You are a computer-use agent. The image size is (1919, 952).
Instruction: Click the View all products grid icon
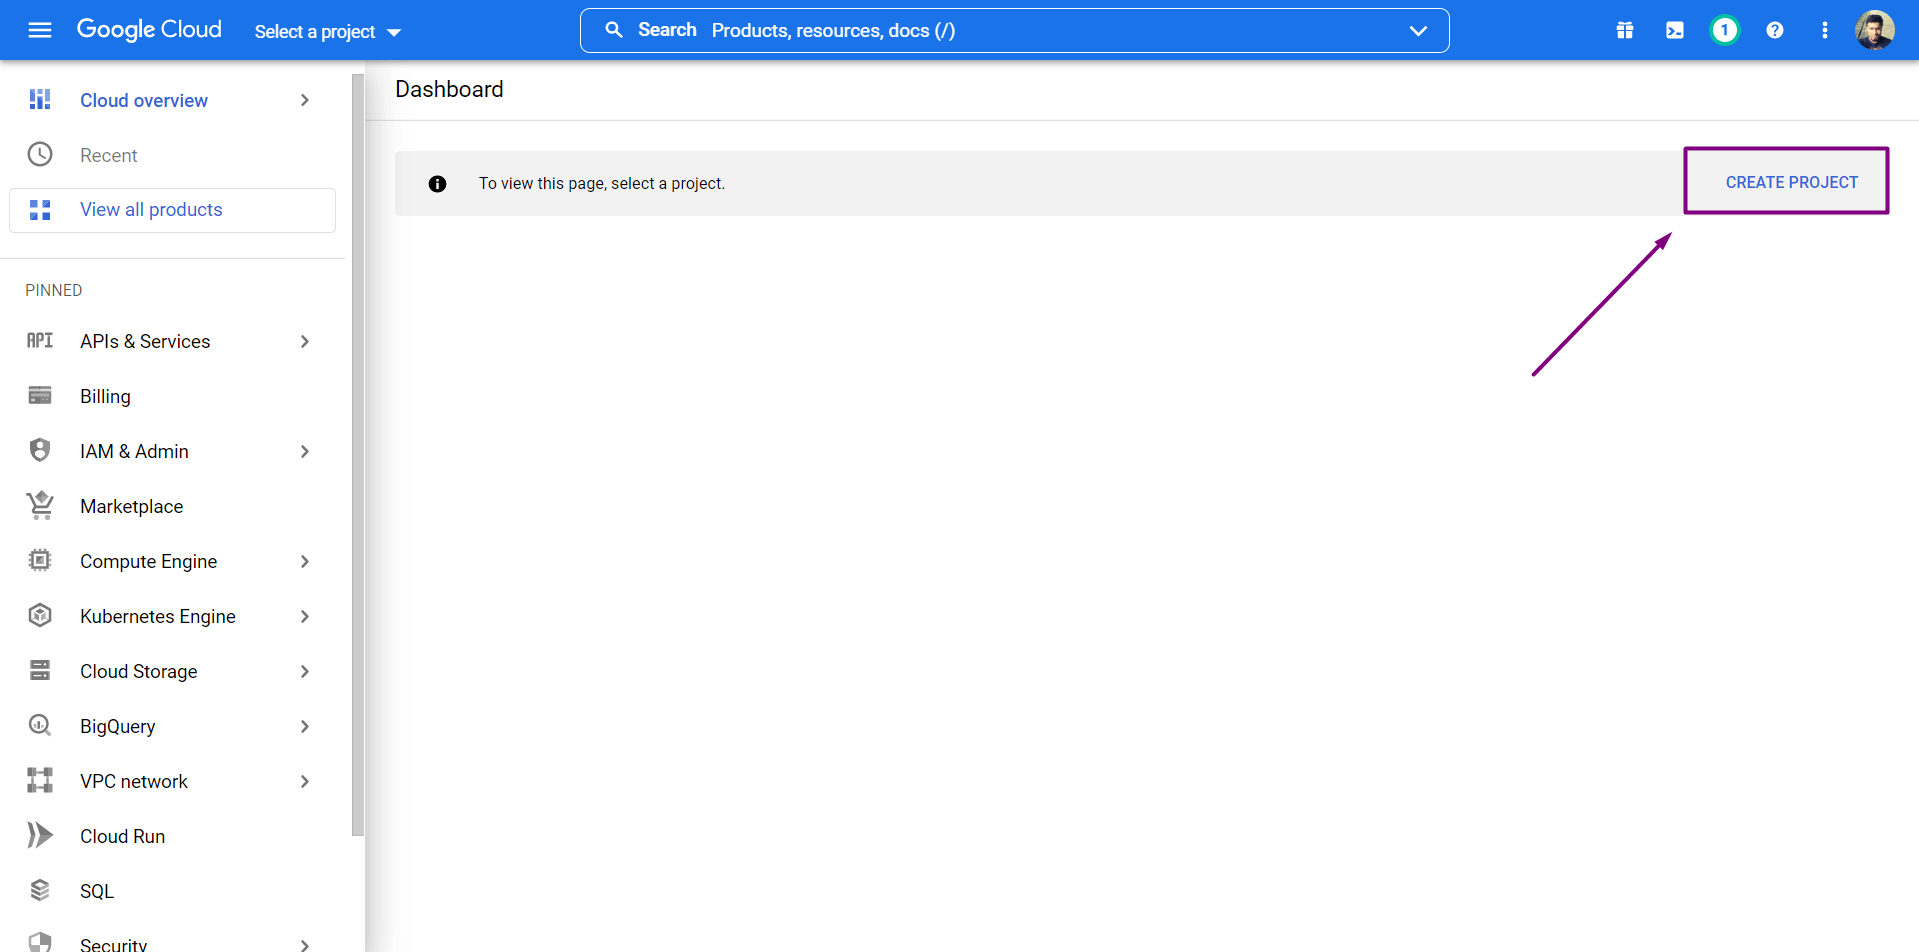[40, 210]
